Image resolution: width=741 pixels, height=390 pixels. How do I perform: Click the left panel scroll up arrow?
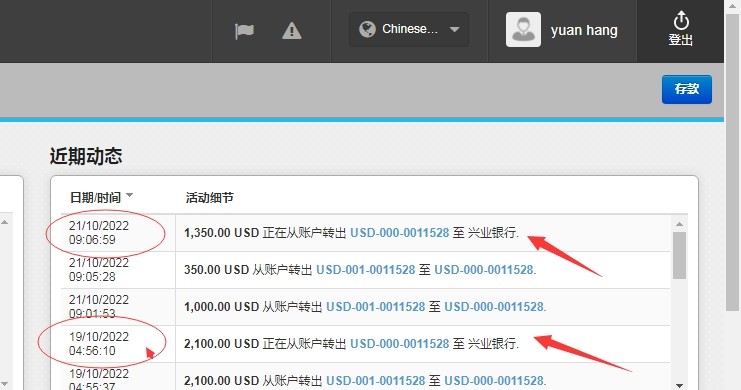point(4,222)
